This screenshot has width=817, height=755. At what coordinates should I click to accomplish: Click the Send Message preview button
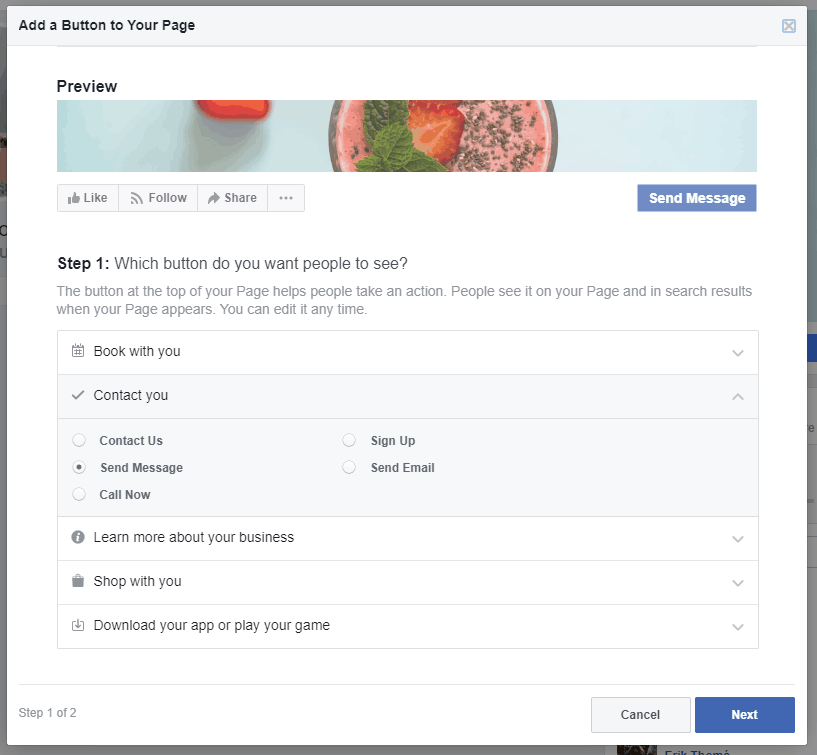[697, 198]
